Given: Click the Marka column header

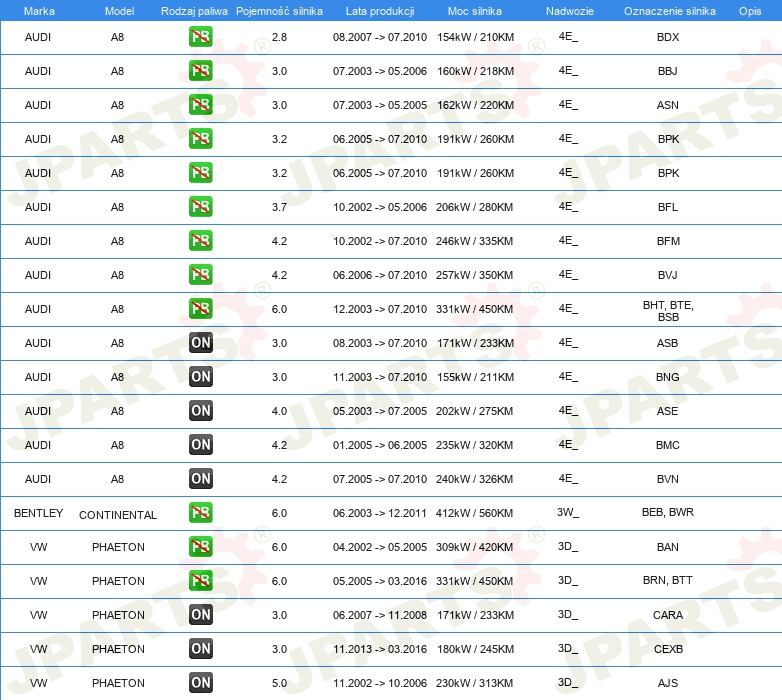Looking at the screenshot, I should point(39,11).
